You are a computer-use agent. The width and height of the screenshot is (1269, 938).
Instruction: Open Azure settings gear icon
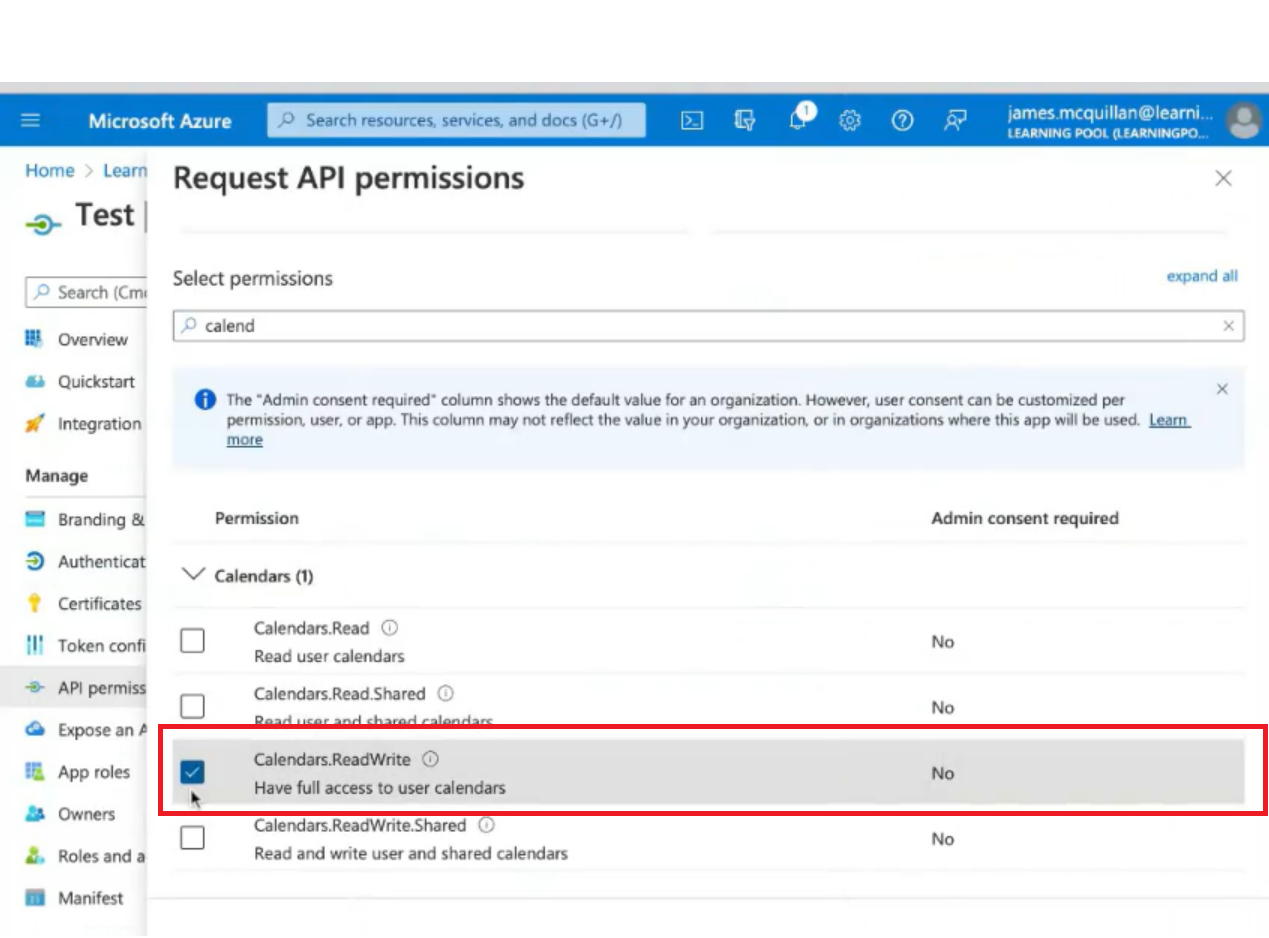pyautogui.click(x=850, y=121)
